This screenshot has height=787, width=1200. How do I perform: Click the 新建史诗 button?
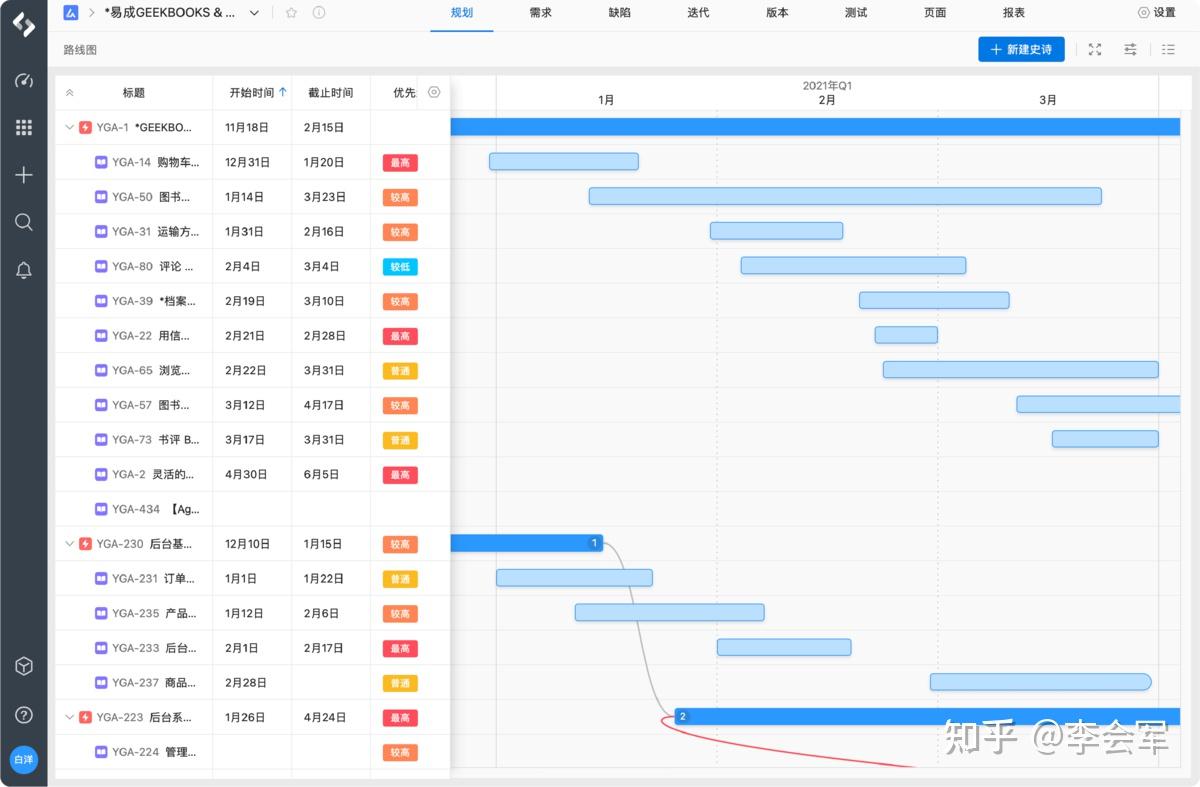[x=1021, y=48]
